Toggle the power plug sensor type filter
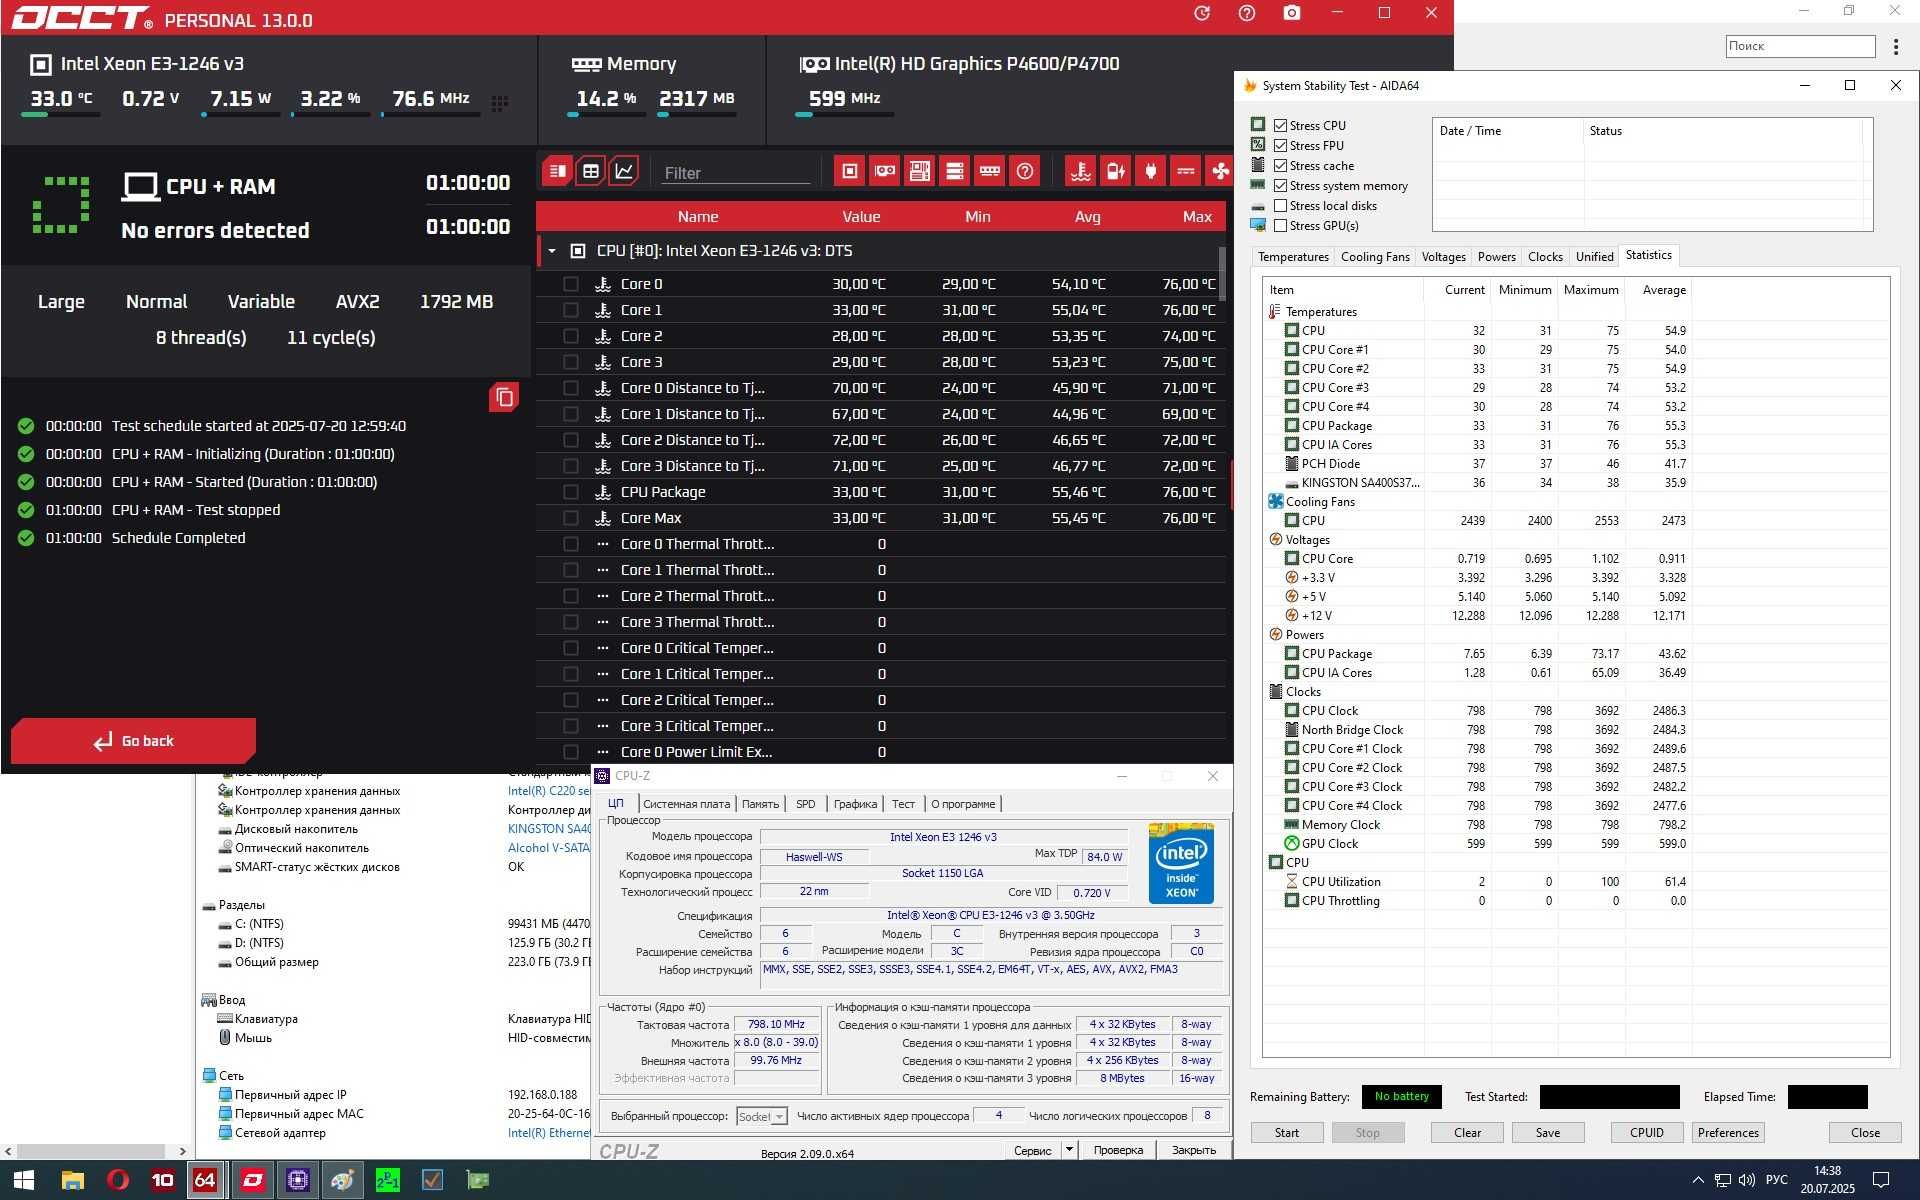The image size is (1920, 1200). coord(1151,171)
